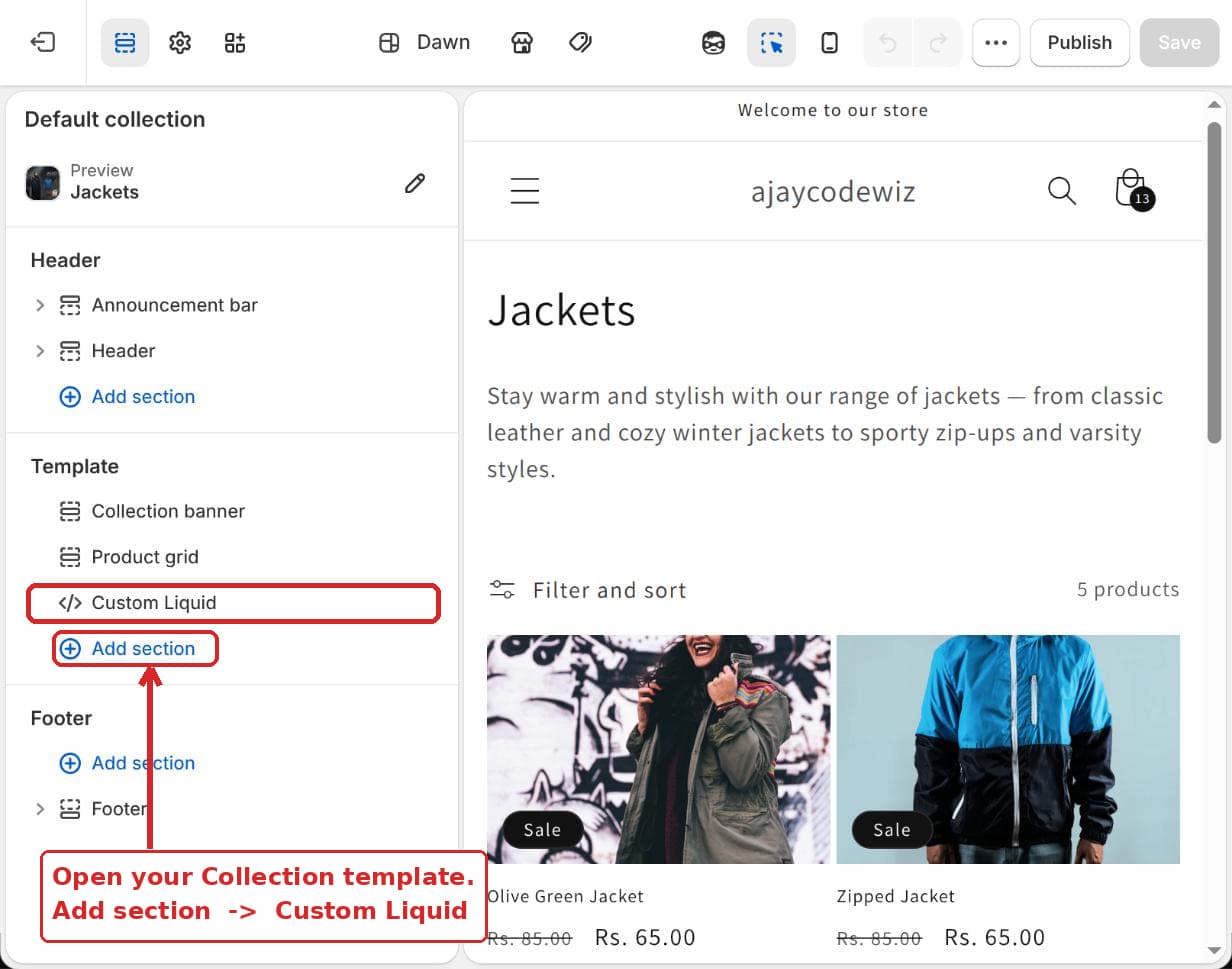The image size is (1232, 969).
Task: Toggle the inspector selection tool
Action: coord(771,43)
